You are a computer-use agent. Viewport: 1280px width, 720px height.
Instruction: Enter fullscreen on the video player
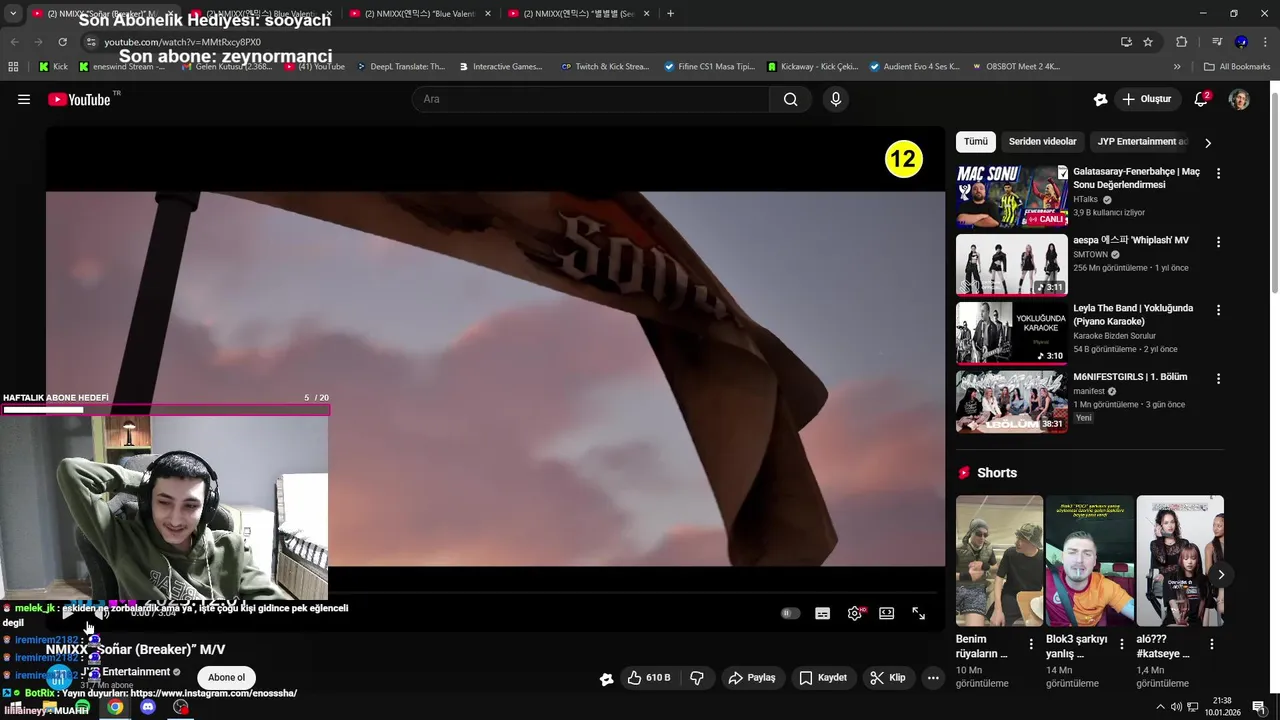pyautogui.click(x=918, y=613)
